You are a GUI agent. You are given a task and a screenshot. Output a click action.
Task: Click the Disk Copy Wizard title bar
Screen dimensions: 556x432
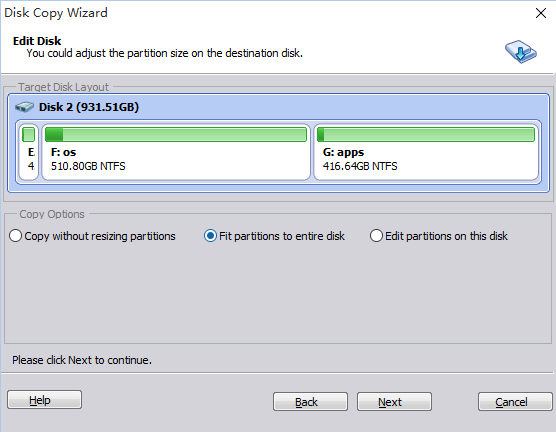266,13
